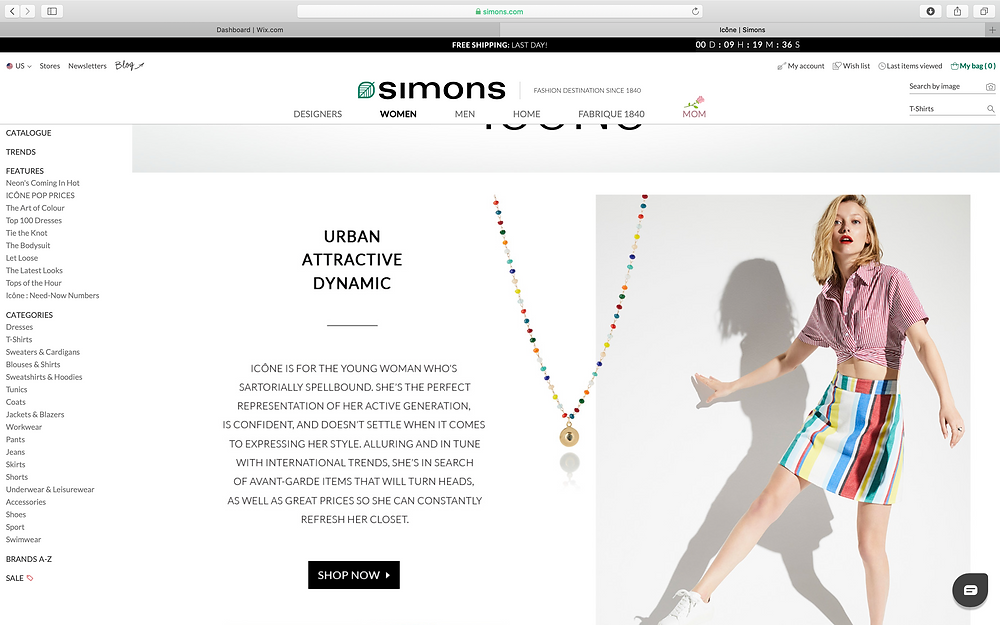Image resolution: width=1000 pixels, height=625 pixels.
Task: Click the magnifying glass search icon
Action: click(x=990, y=109)
